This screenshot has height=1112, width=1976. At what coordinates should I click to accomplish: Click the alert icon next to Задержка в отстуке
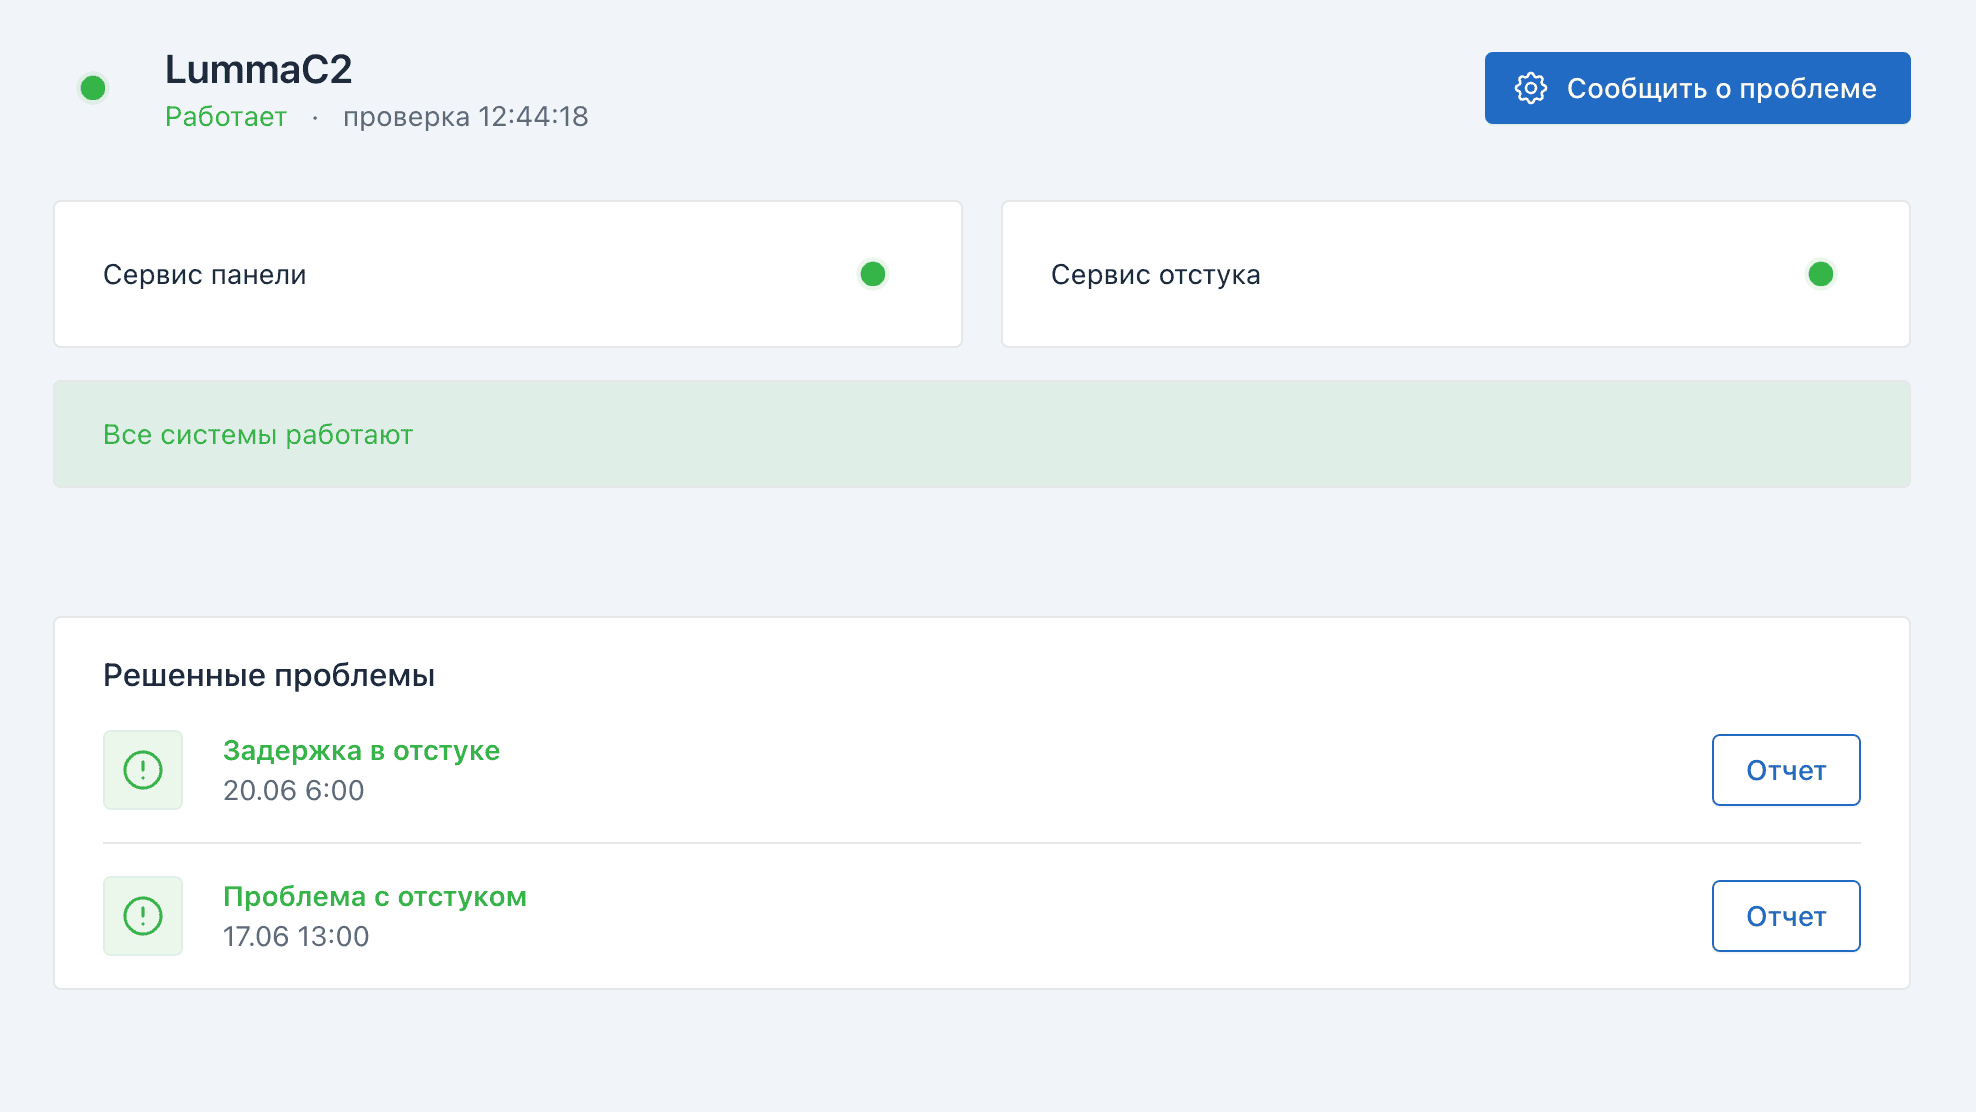pos(143,770)
